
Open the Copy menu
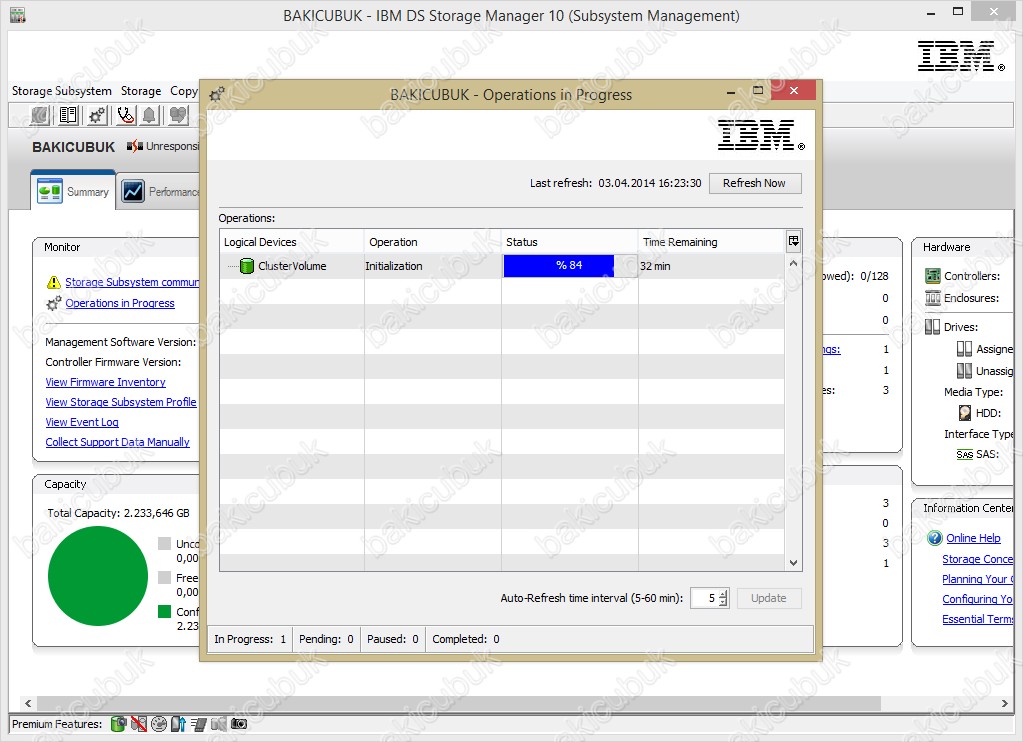(184, 91)
